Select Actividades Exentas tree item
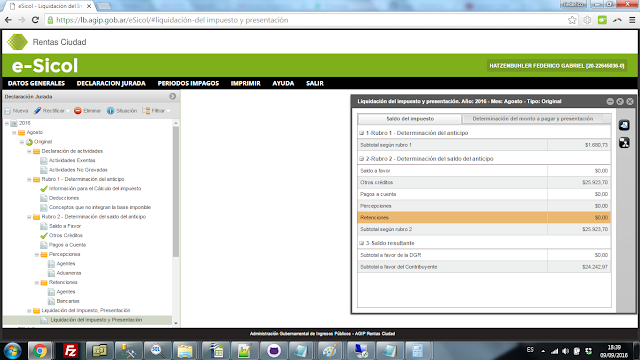640x360 pixels. [x=72, y=160]
